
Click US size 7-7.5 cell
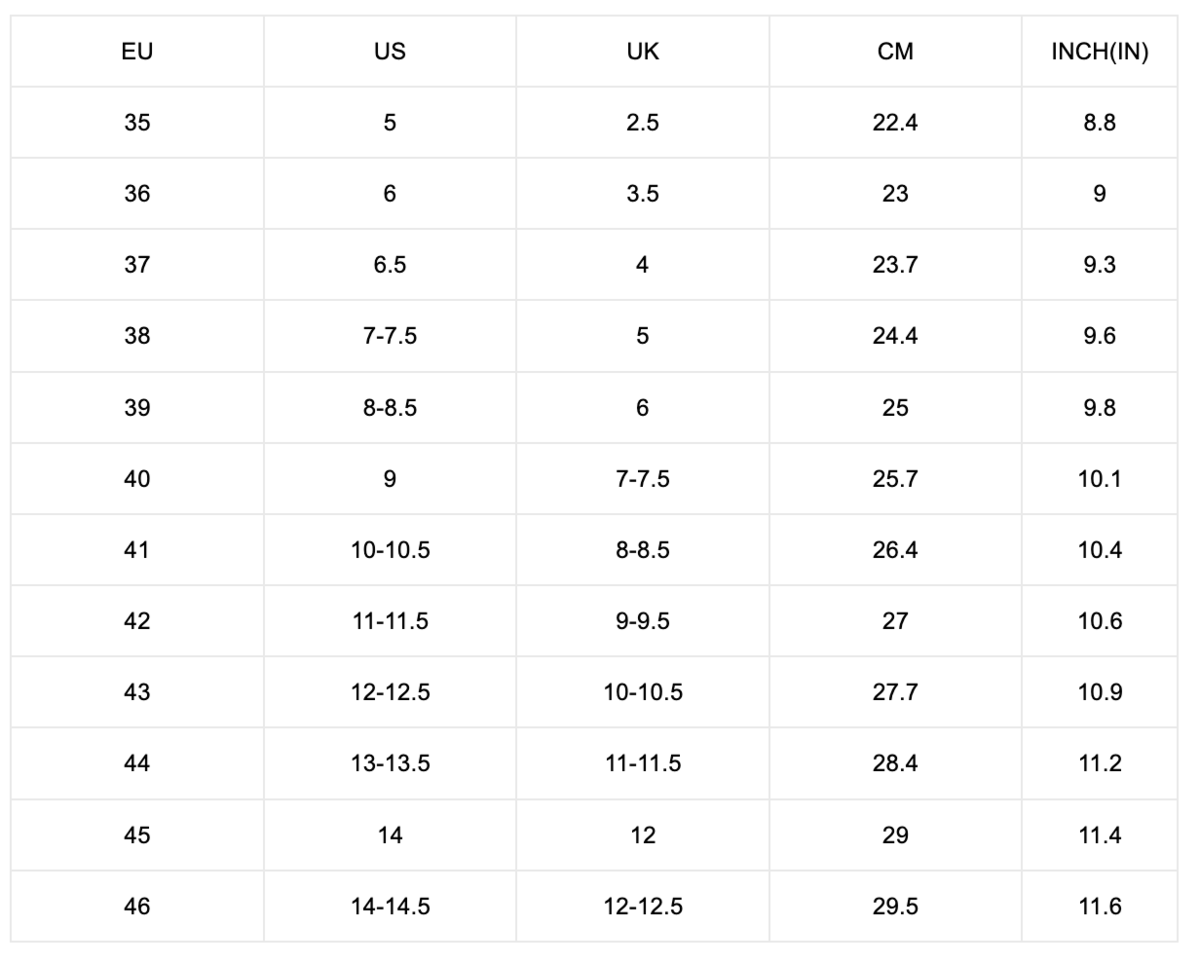point(390,336)
